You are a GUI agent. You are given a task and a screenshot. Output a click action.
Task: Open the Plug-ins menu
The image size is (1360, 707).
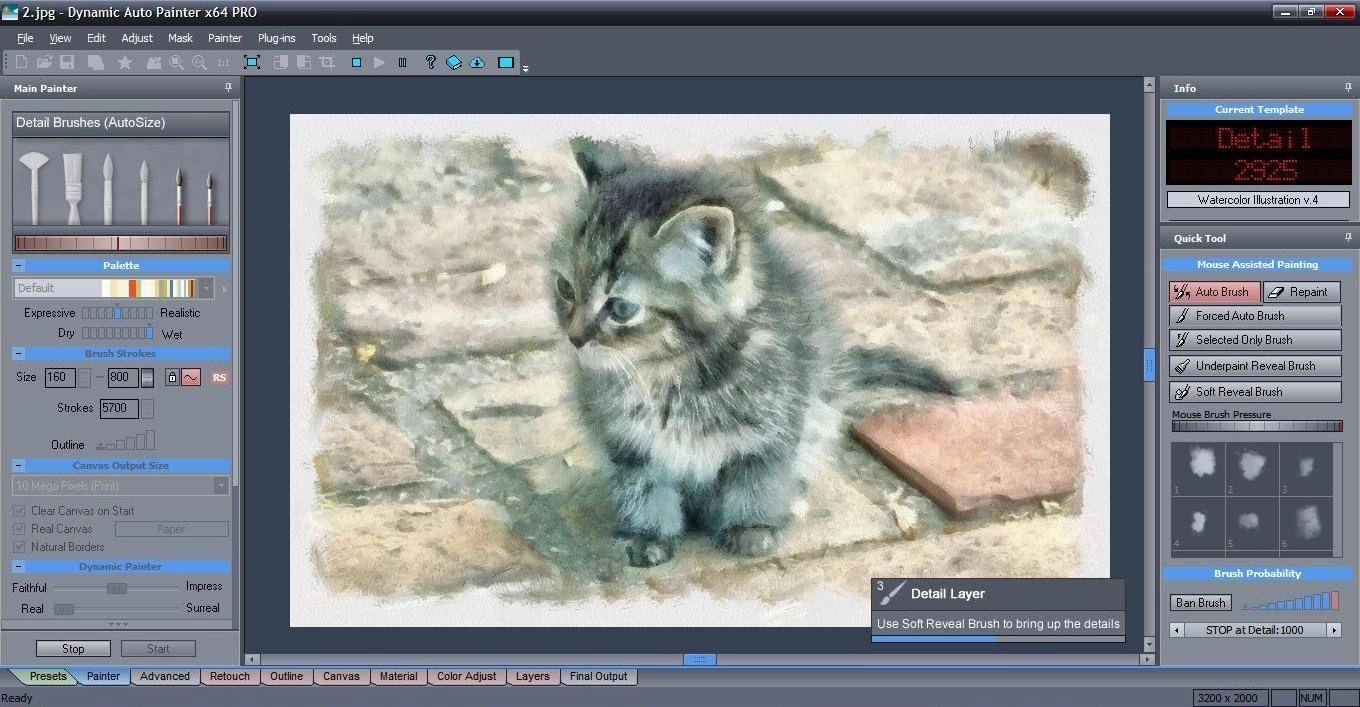[x=277, y=38]
